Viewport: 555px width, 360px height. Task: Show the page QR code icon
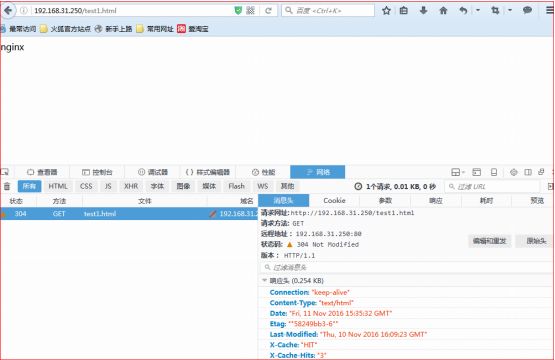click(x=251, y=11)
